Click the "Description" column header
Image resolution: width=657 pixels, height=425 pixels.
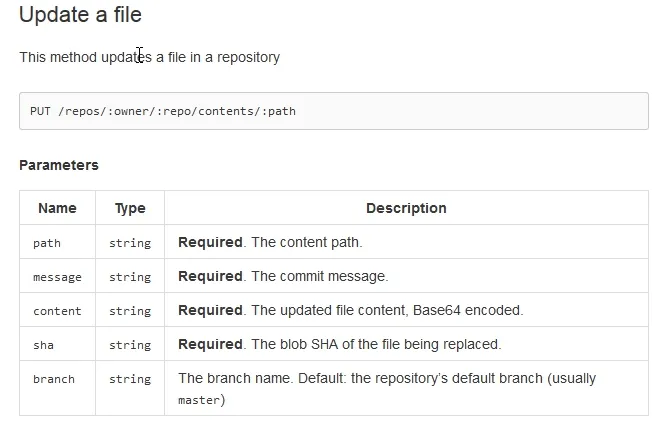coord(406,209)
